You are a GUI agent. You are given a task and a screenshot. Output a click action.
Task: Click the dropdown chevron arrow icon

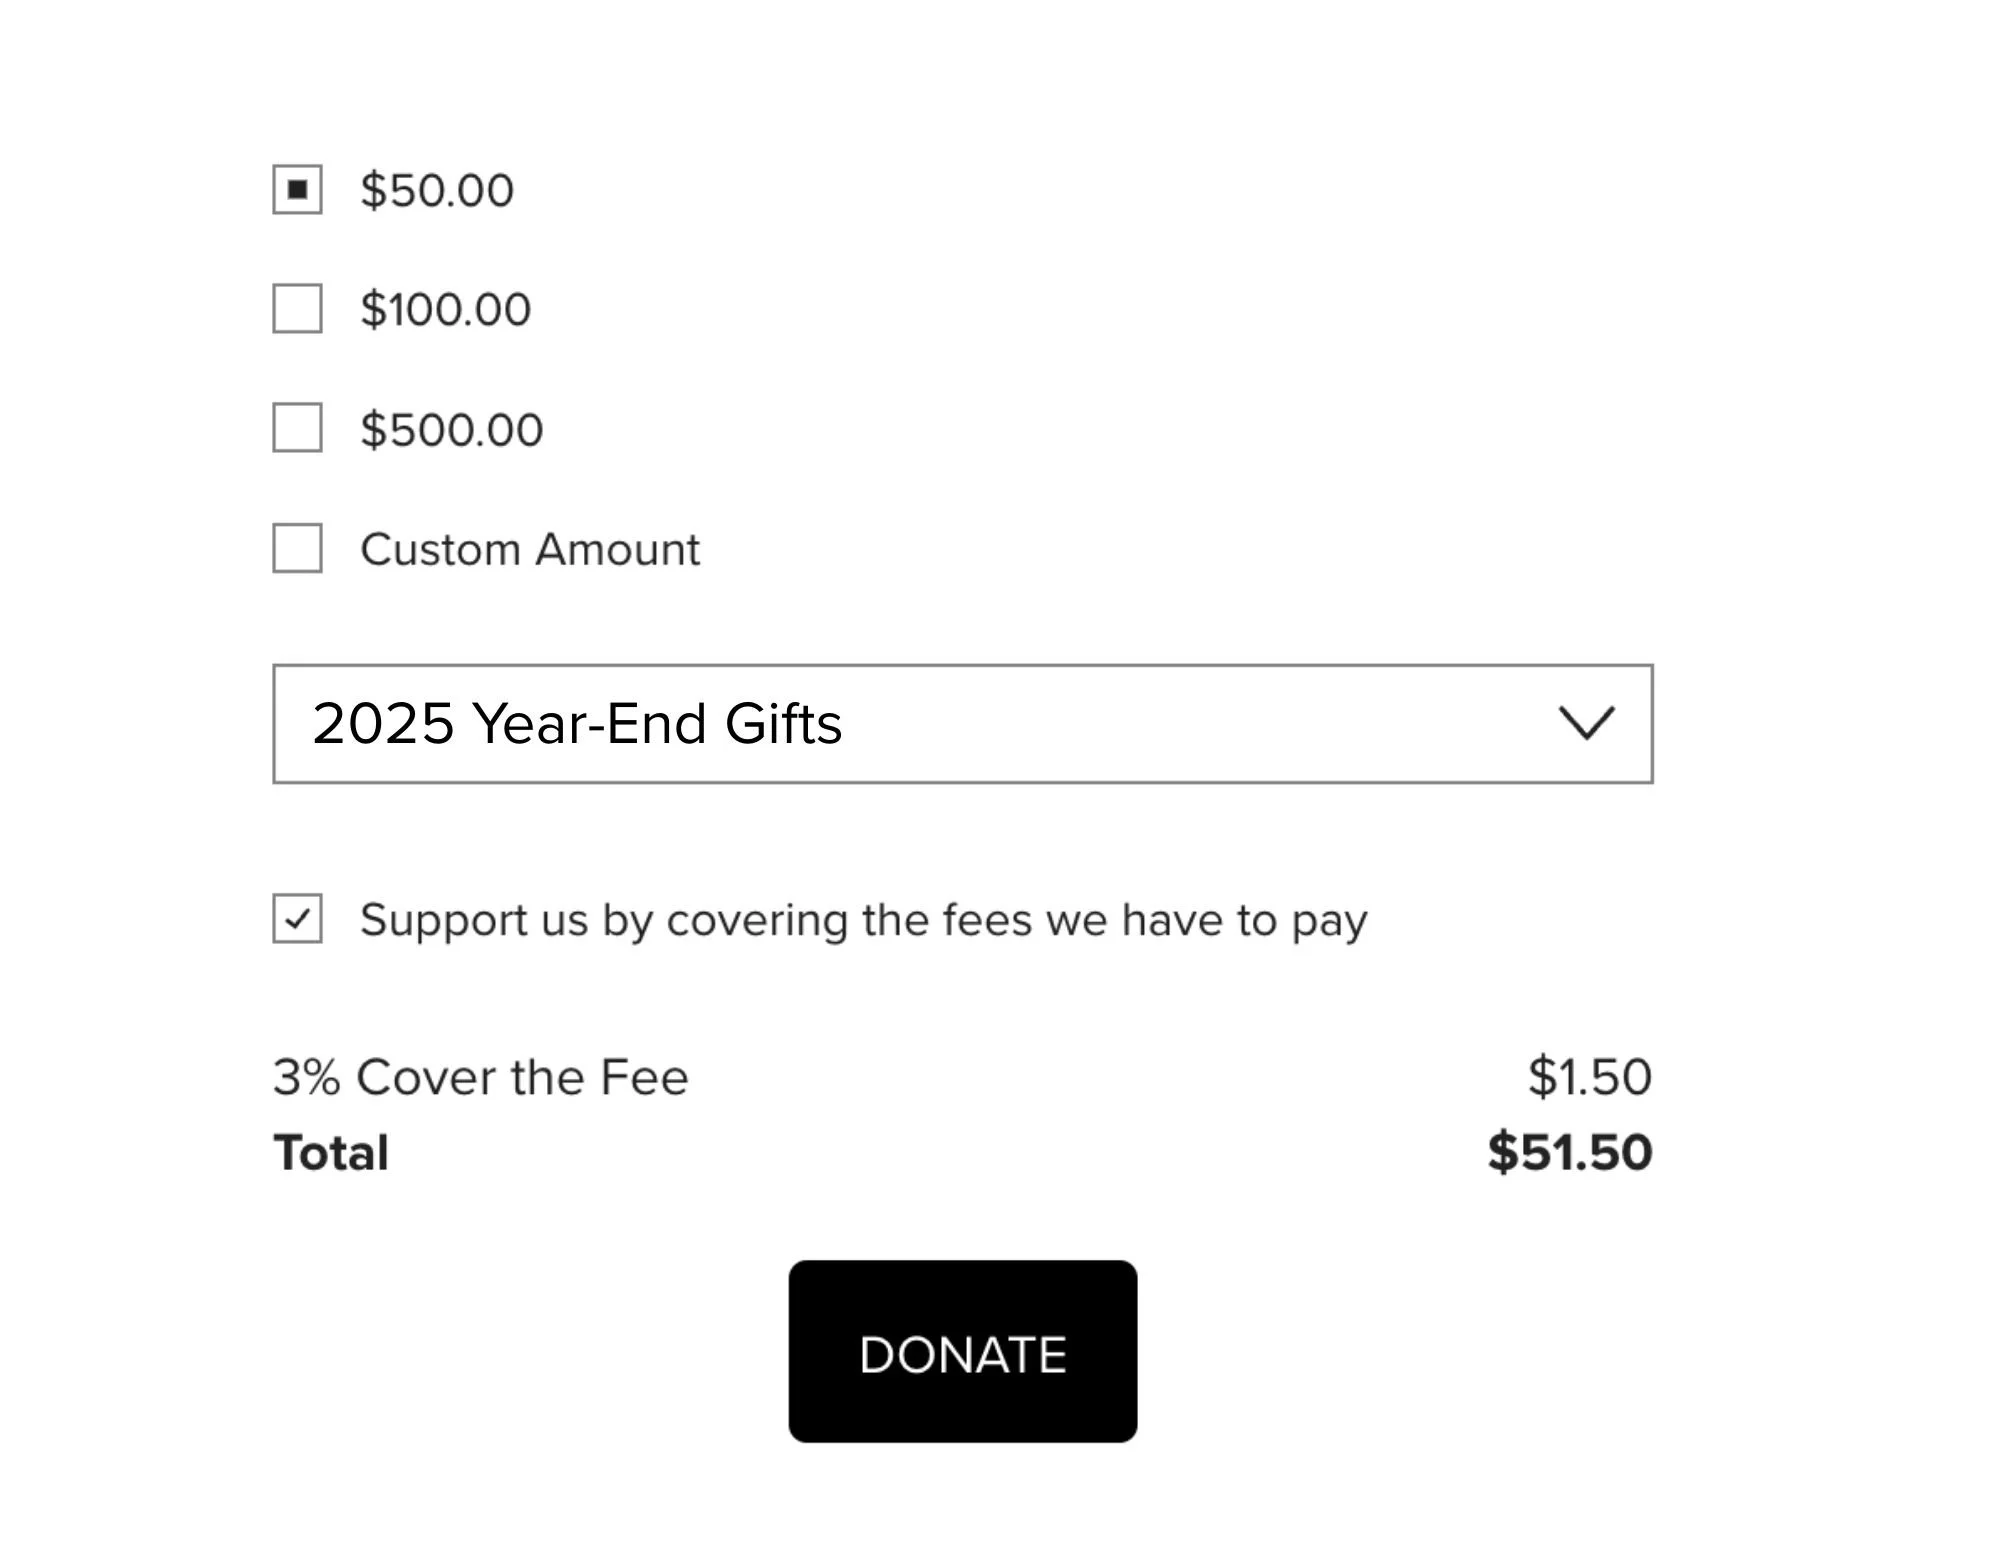click(1586, 723)
